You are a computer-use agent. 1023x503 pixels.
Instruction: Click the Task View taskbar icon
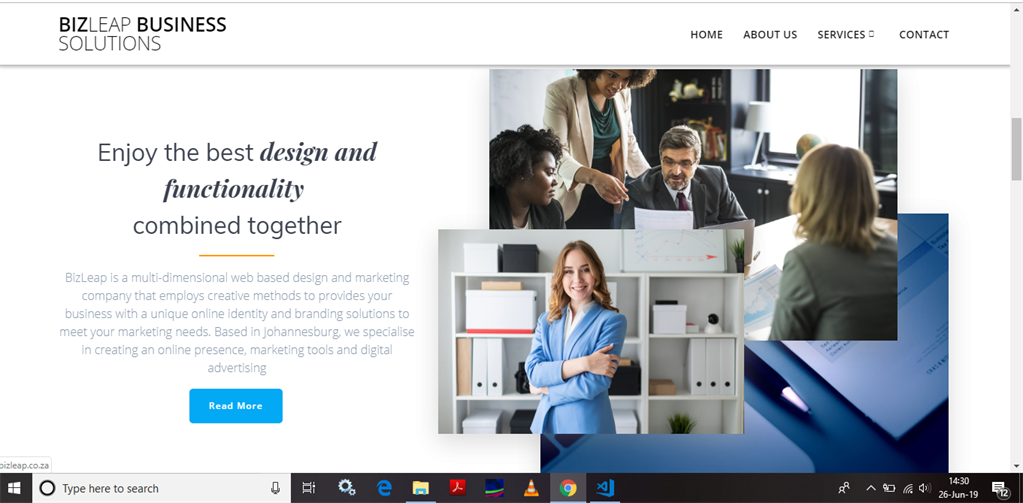click(x=309, y=488)
